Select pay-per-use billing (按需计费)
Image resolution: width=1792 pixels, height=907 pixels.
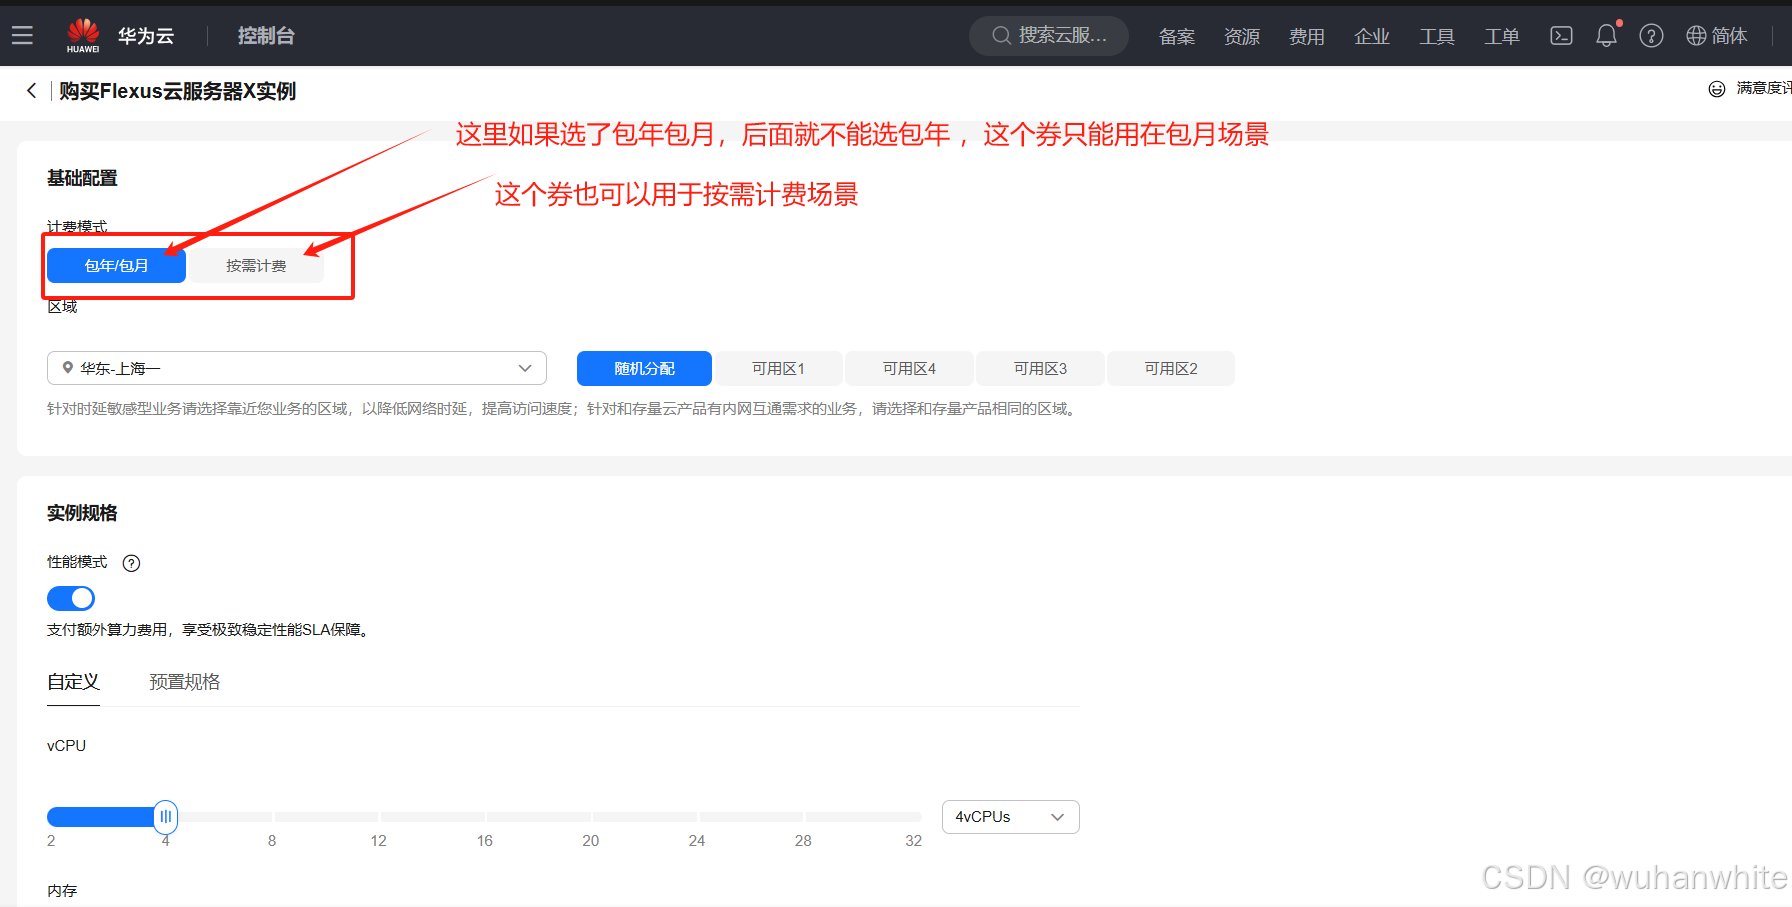pos(256,266)
